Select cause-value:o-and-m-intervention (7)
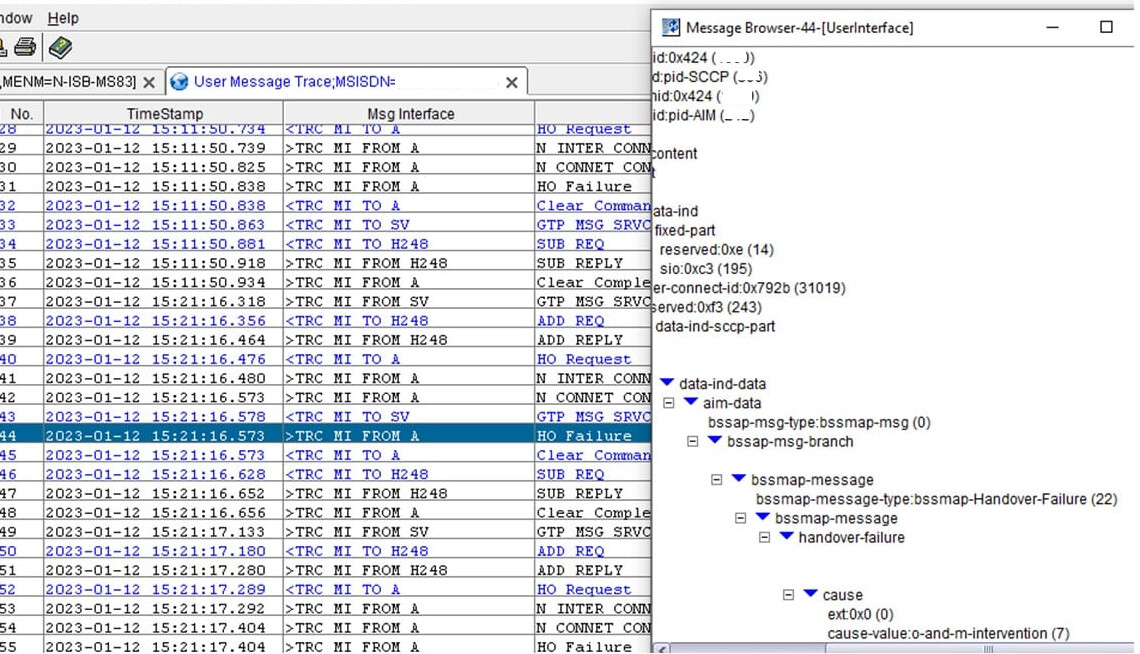 point(948,634)
